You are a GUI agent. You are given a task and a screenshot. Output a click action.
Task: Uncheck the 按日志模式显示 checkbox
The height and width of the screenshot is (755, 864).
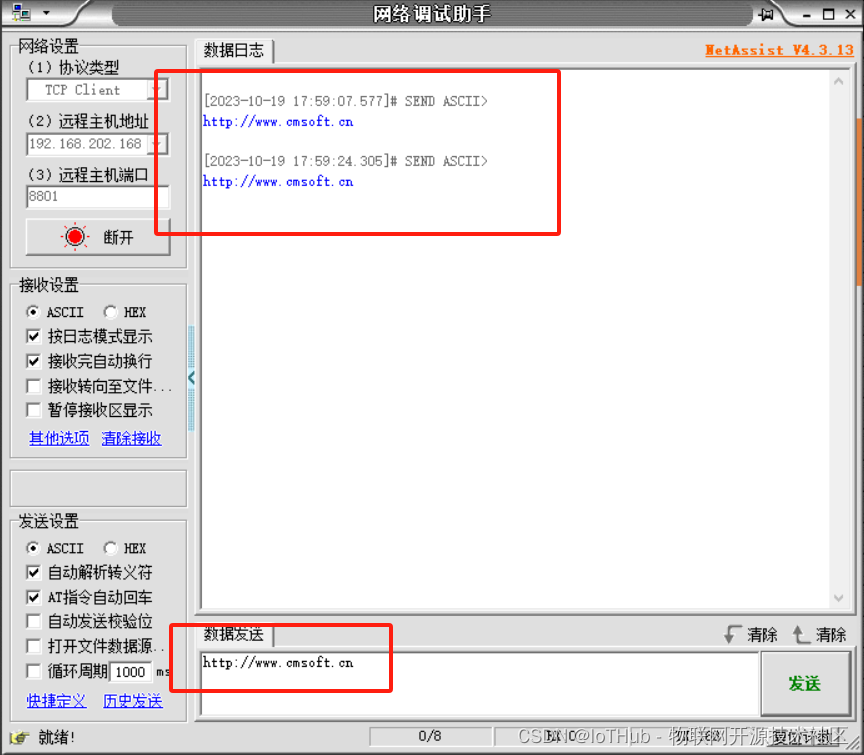click(x=33, y=336)
